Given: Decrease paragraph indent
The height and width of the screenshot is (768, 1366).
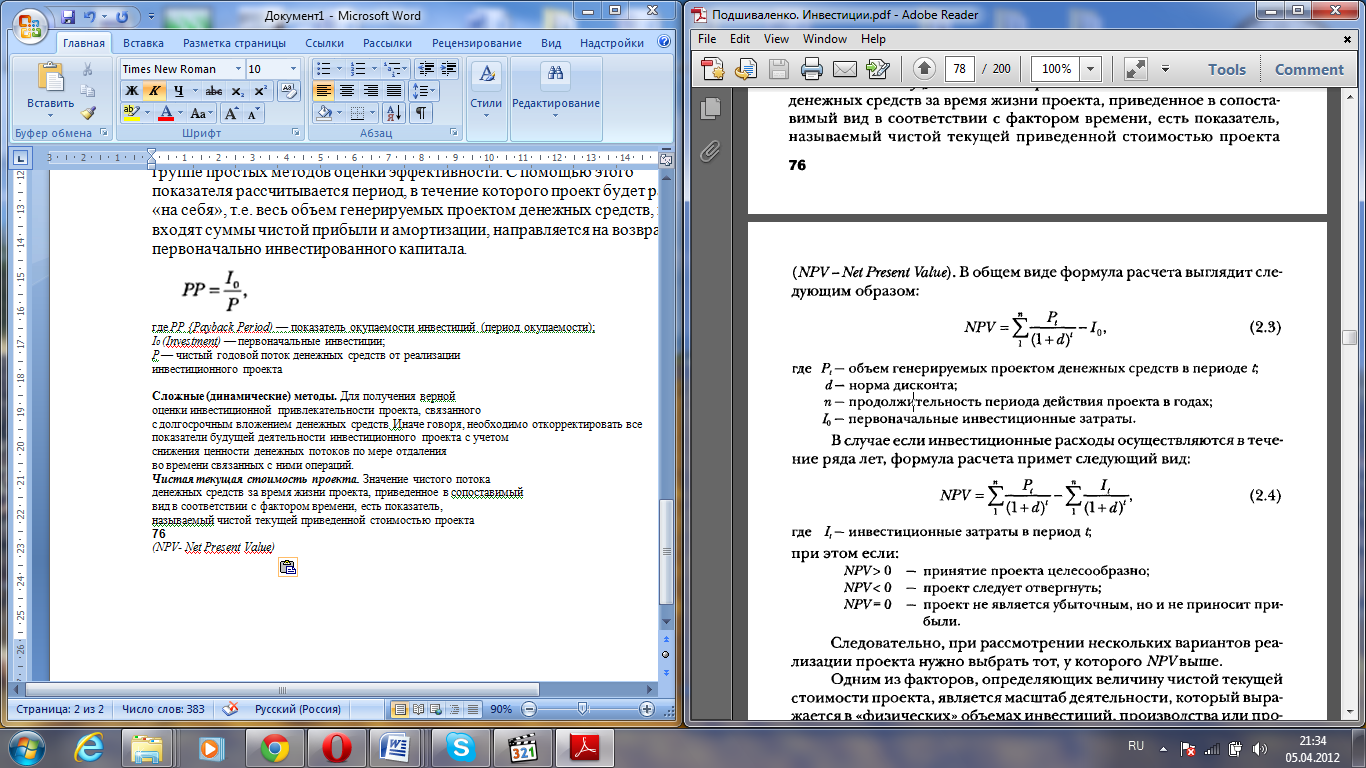Looking at the screenshot, I should [425, 69].
